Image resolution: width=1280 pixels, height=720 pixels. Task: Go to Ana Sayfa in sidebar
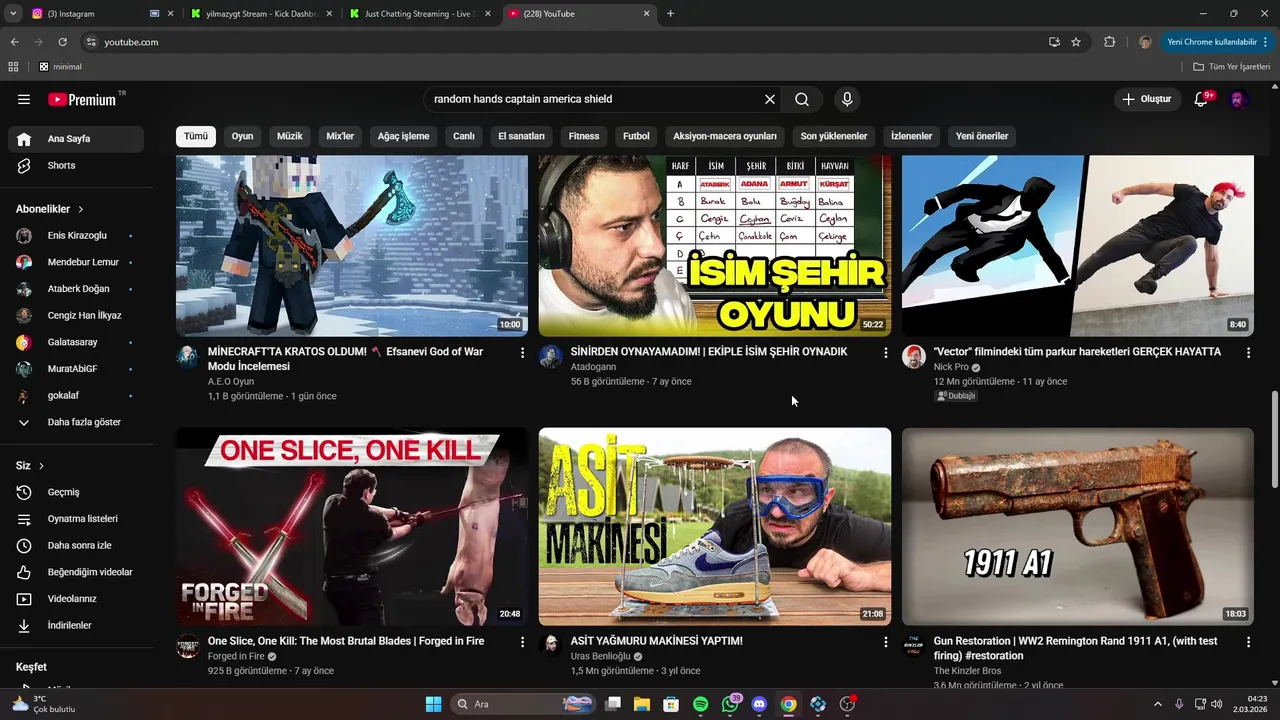76,139
